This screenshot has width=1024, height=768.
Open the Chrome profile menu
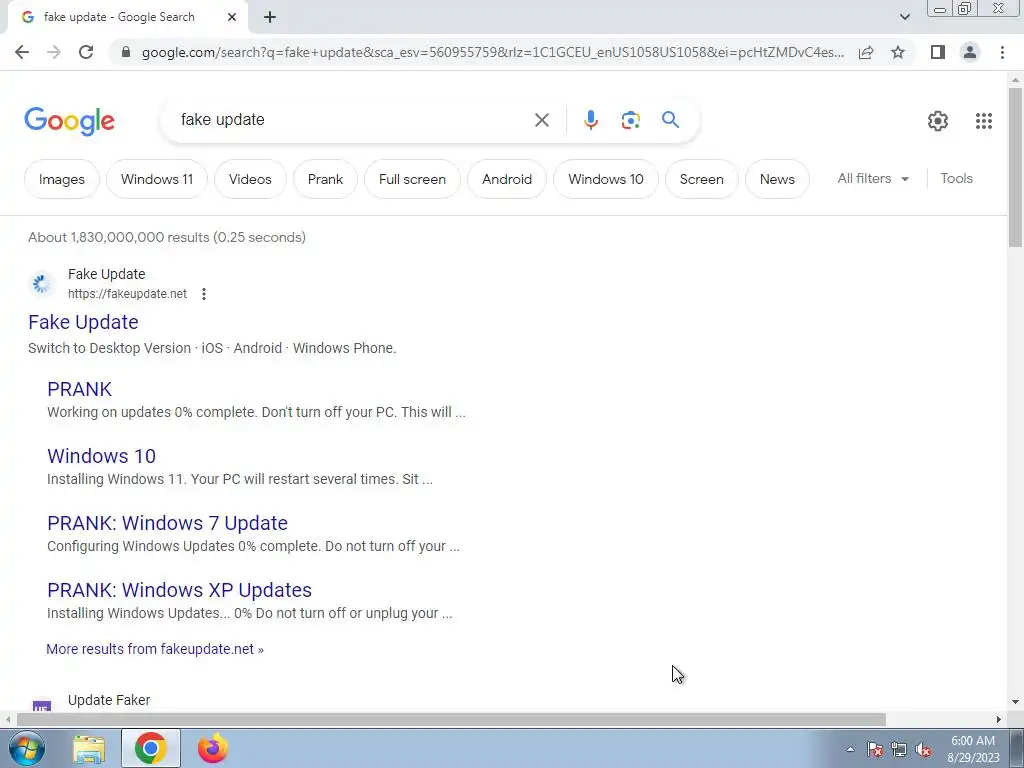click(970, 52)
